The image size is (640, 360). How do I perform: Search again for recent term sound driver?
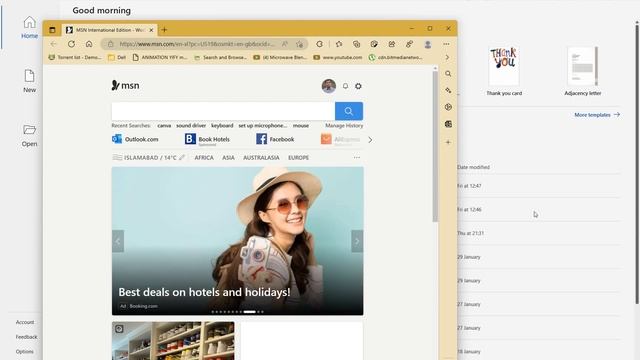click(x=191, y=126)
